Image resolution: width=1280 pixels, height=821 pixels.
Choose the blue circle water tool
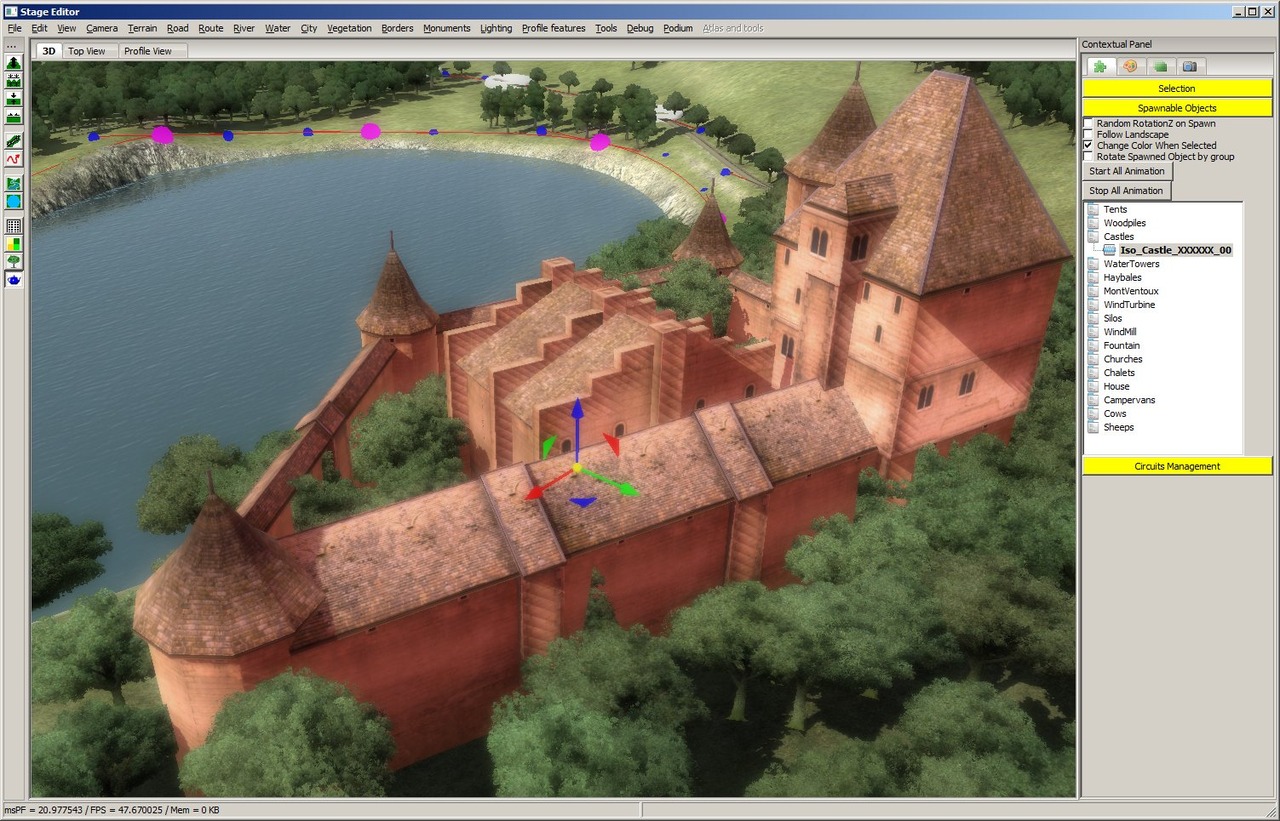click(14, 201)
